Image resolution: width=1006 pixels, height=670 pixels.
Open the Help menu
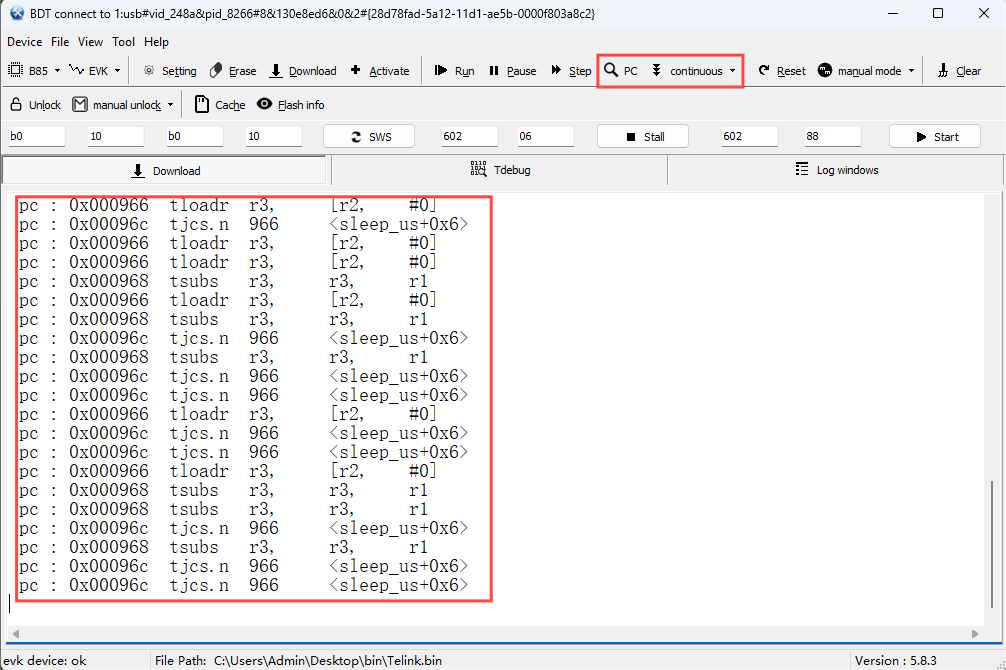pos(156,42)
